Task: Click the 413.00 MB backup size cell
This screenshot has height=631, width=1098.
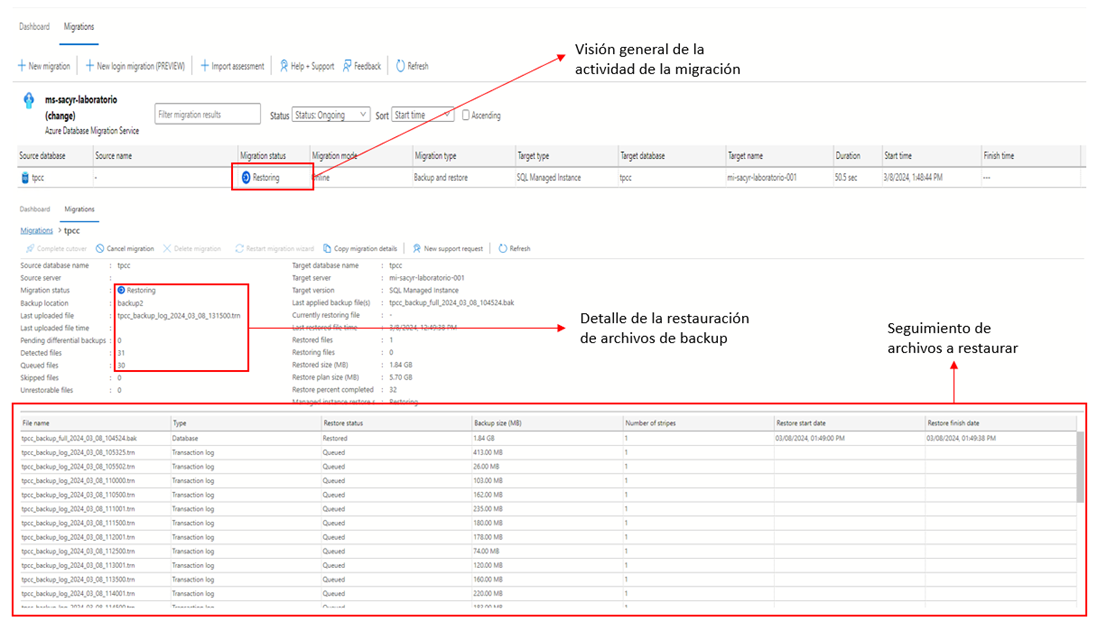Action: pyautogui.click(x=486, y=452)
